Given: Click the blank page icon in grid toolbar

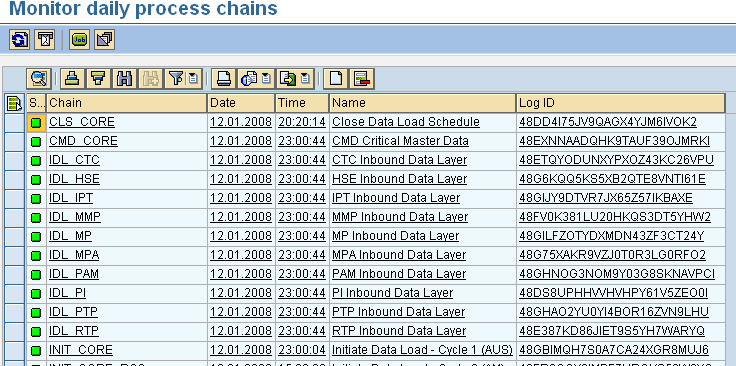Looking at the screenshot, I should tap(336, 79).
